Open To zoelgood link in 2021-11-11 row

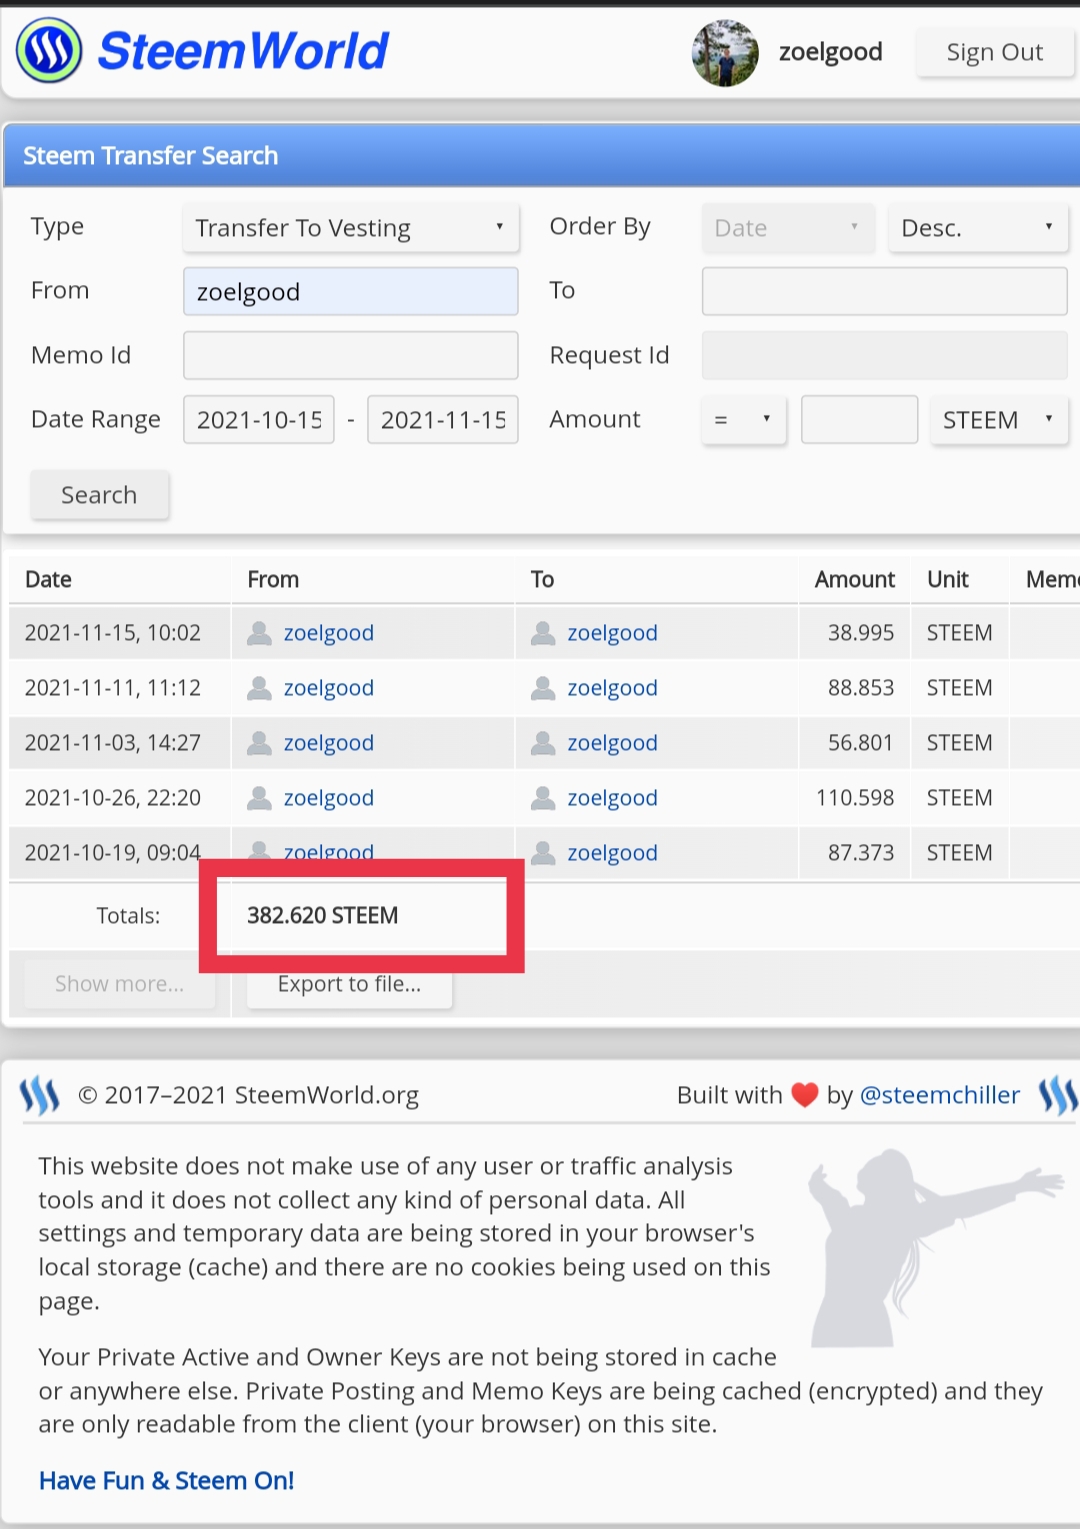click(x=612, y=688)
